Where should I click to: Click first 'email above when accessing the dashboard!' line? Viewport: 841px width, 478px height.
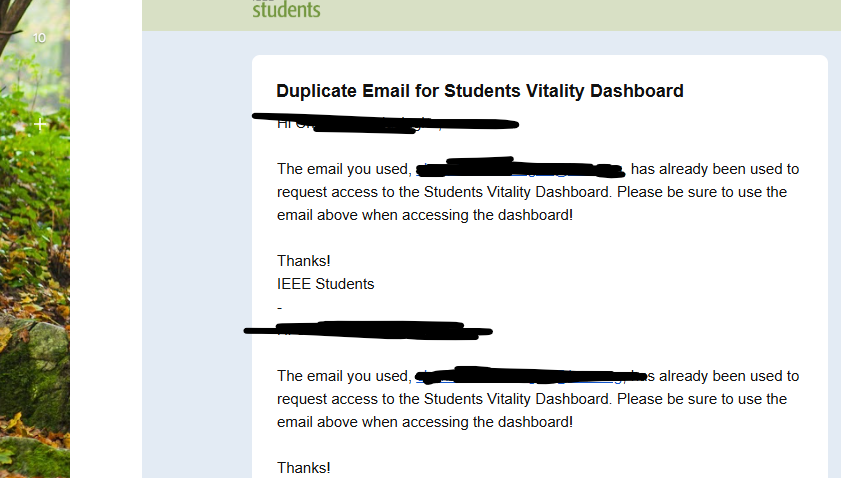tap(425, 215)
